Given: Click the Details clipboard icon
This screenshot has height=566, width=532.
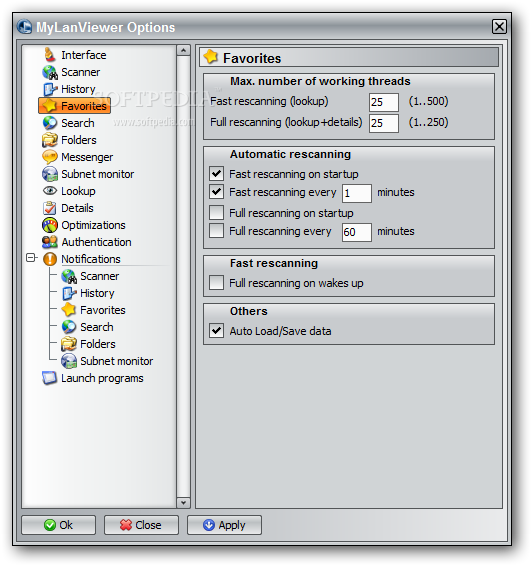Looking at the screenshot, I should [50, 208].
